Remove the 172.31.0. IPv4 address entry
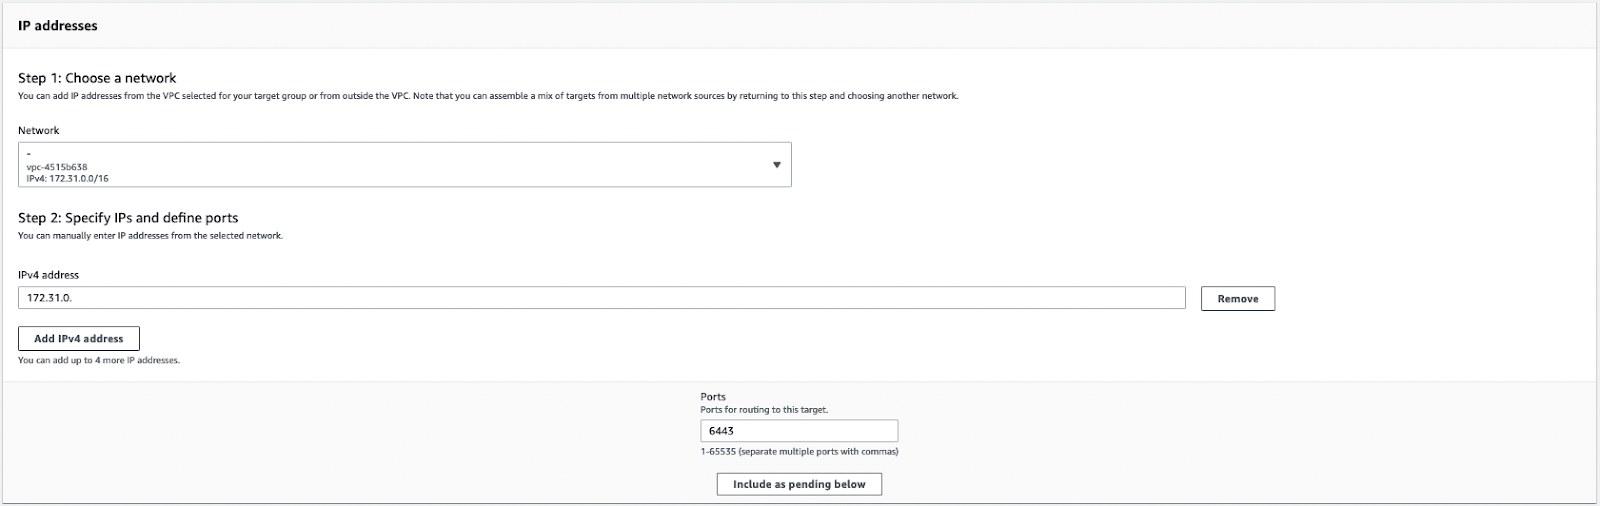Image resolution: width=1600 pixels, height=506 pixels. (1238, 299)
